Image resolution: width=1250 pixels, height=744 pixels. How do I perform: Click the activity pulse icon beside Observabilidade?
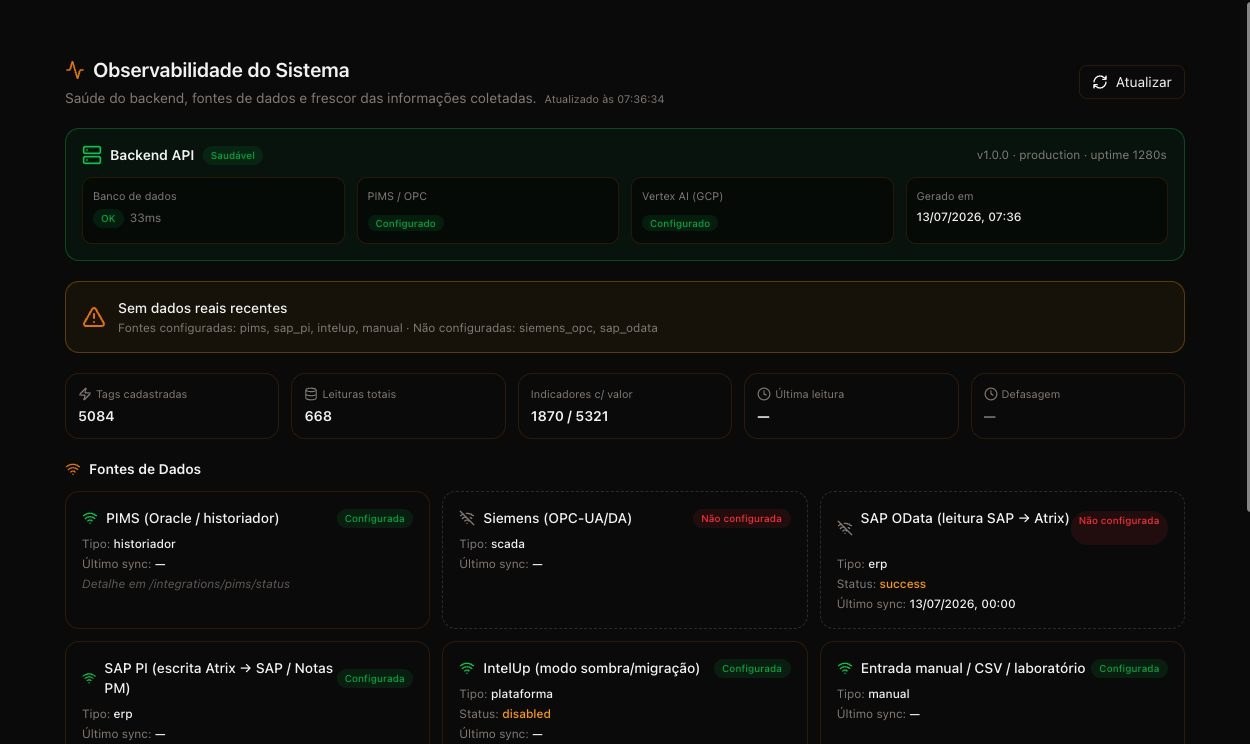tap(74, 70)
